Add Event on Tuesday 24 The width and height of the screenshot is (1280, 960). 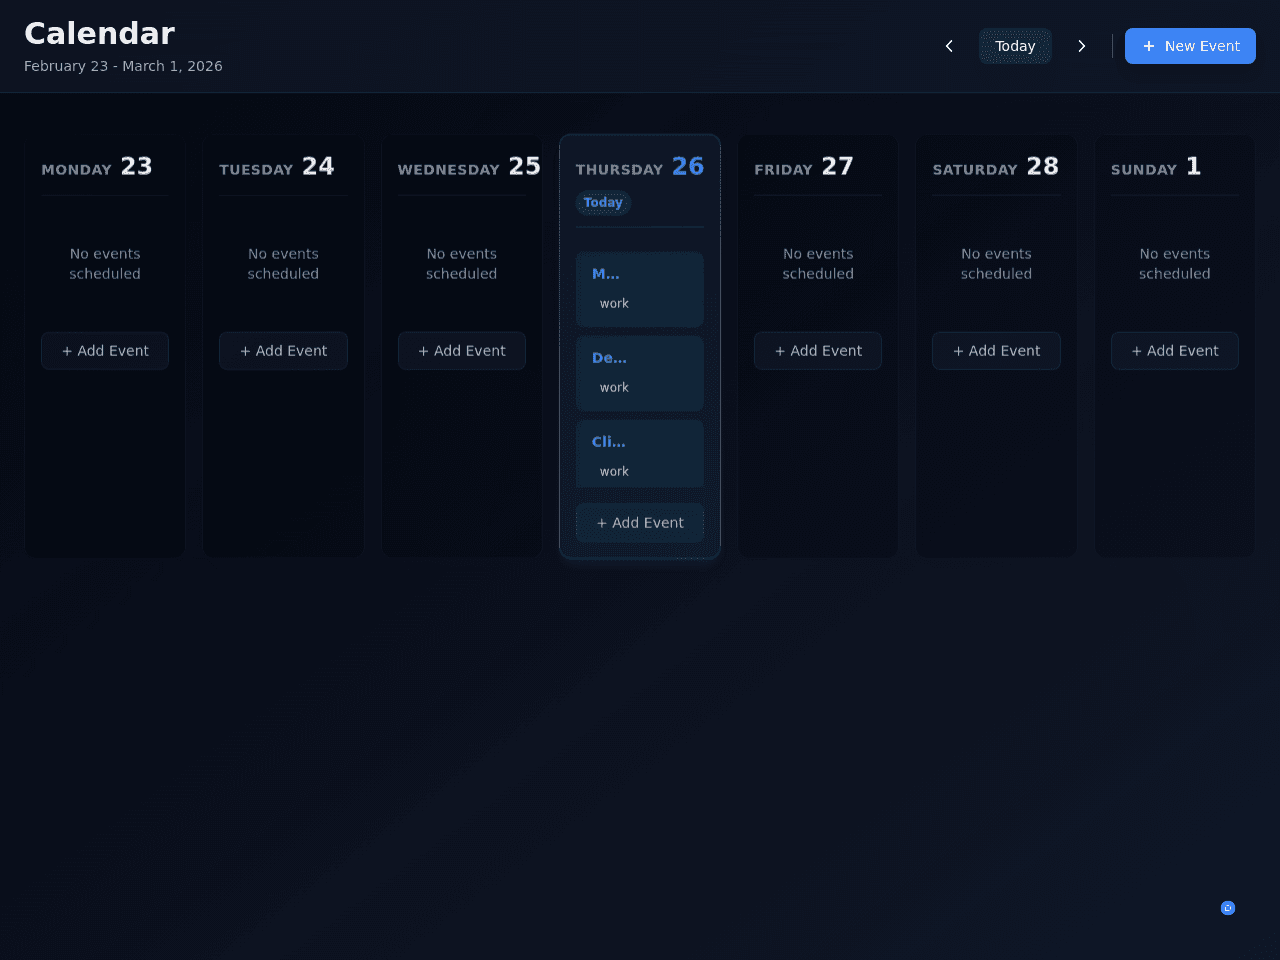[283, 351]
